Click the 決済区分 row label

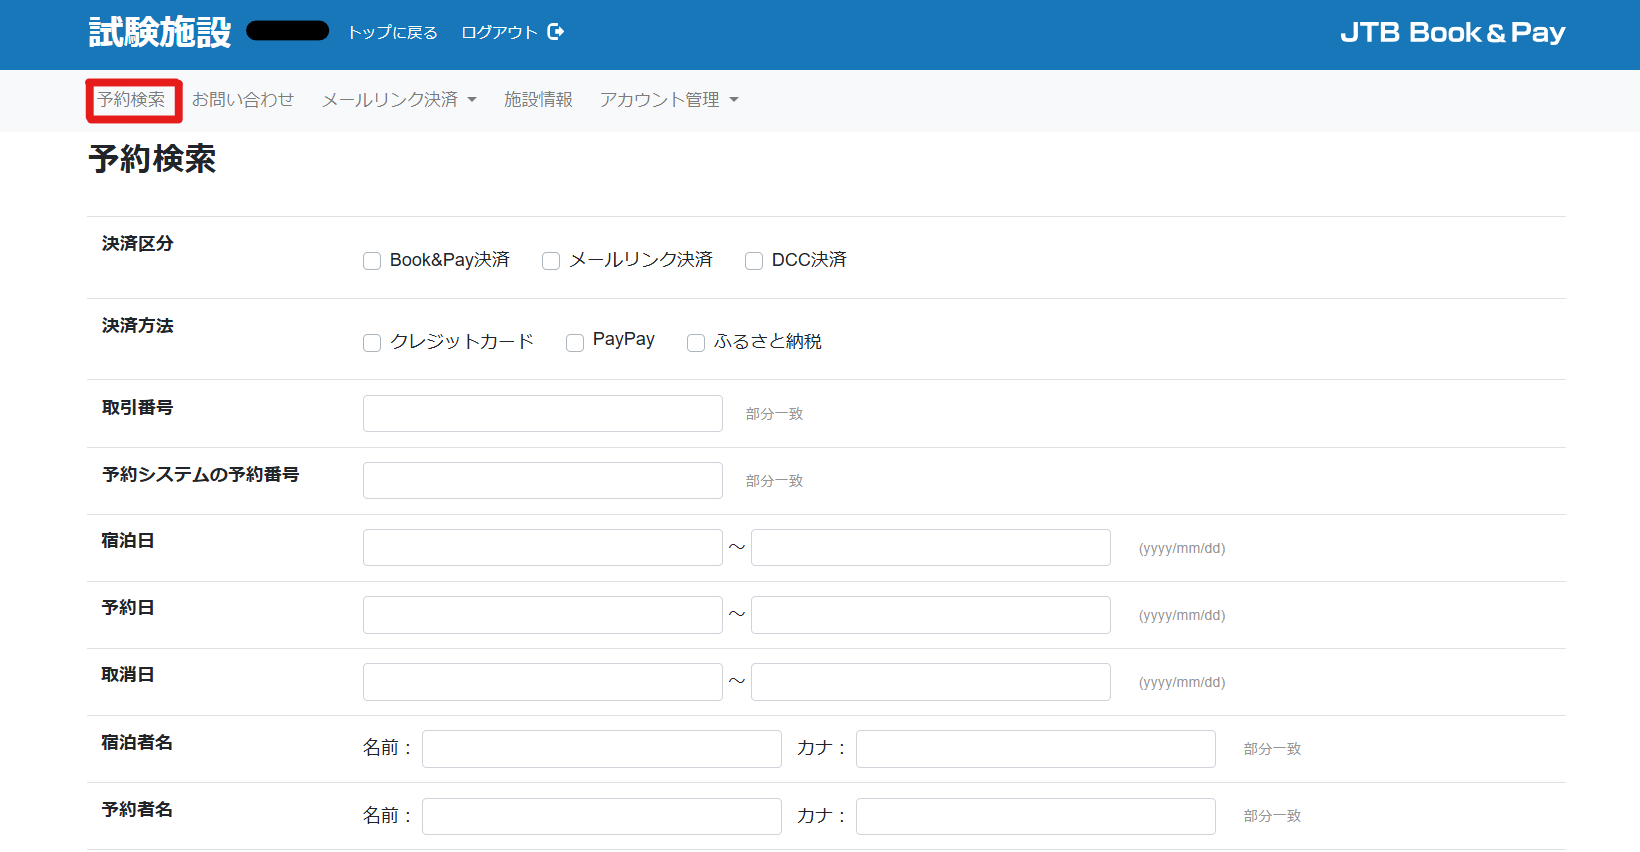click(x=138, y=243)
